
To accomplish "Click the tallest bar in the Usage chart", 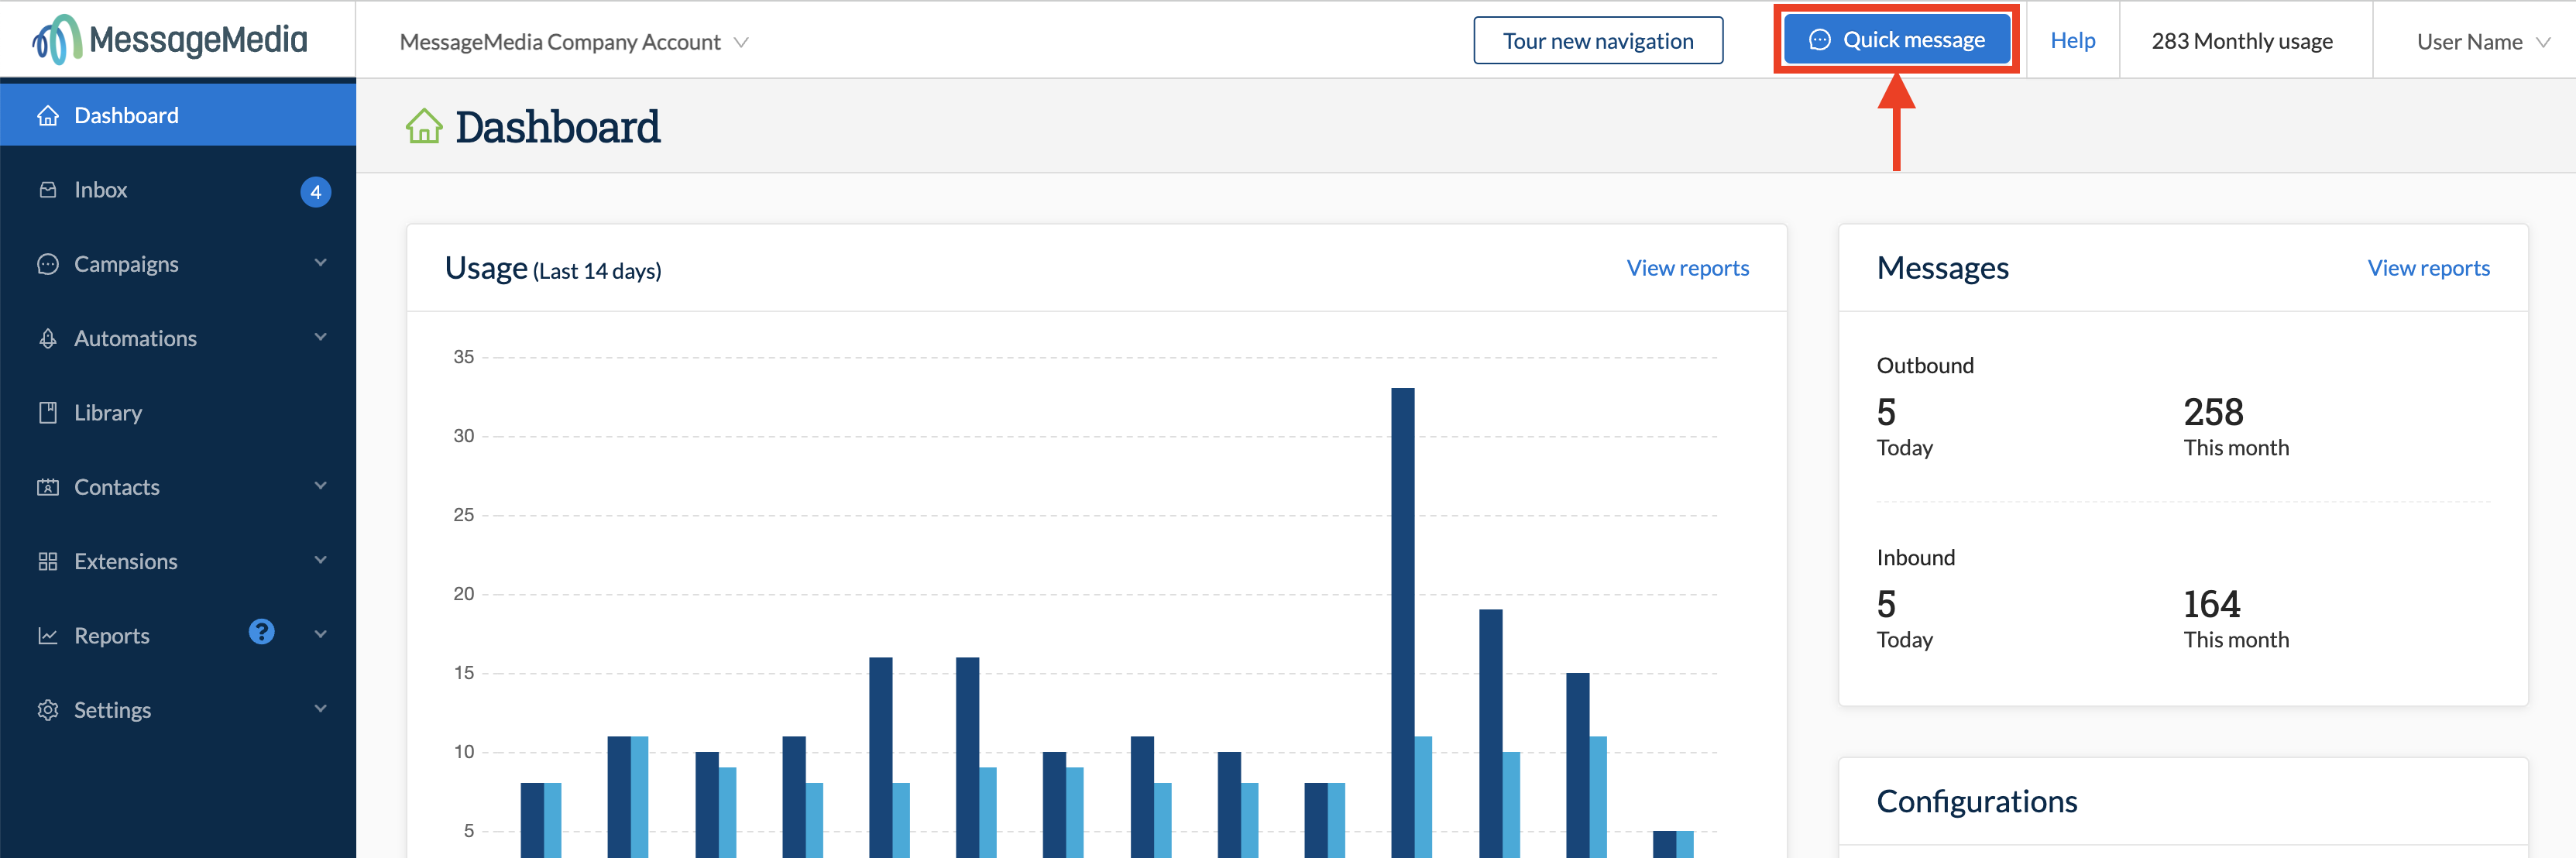I will click(1402, 622).
